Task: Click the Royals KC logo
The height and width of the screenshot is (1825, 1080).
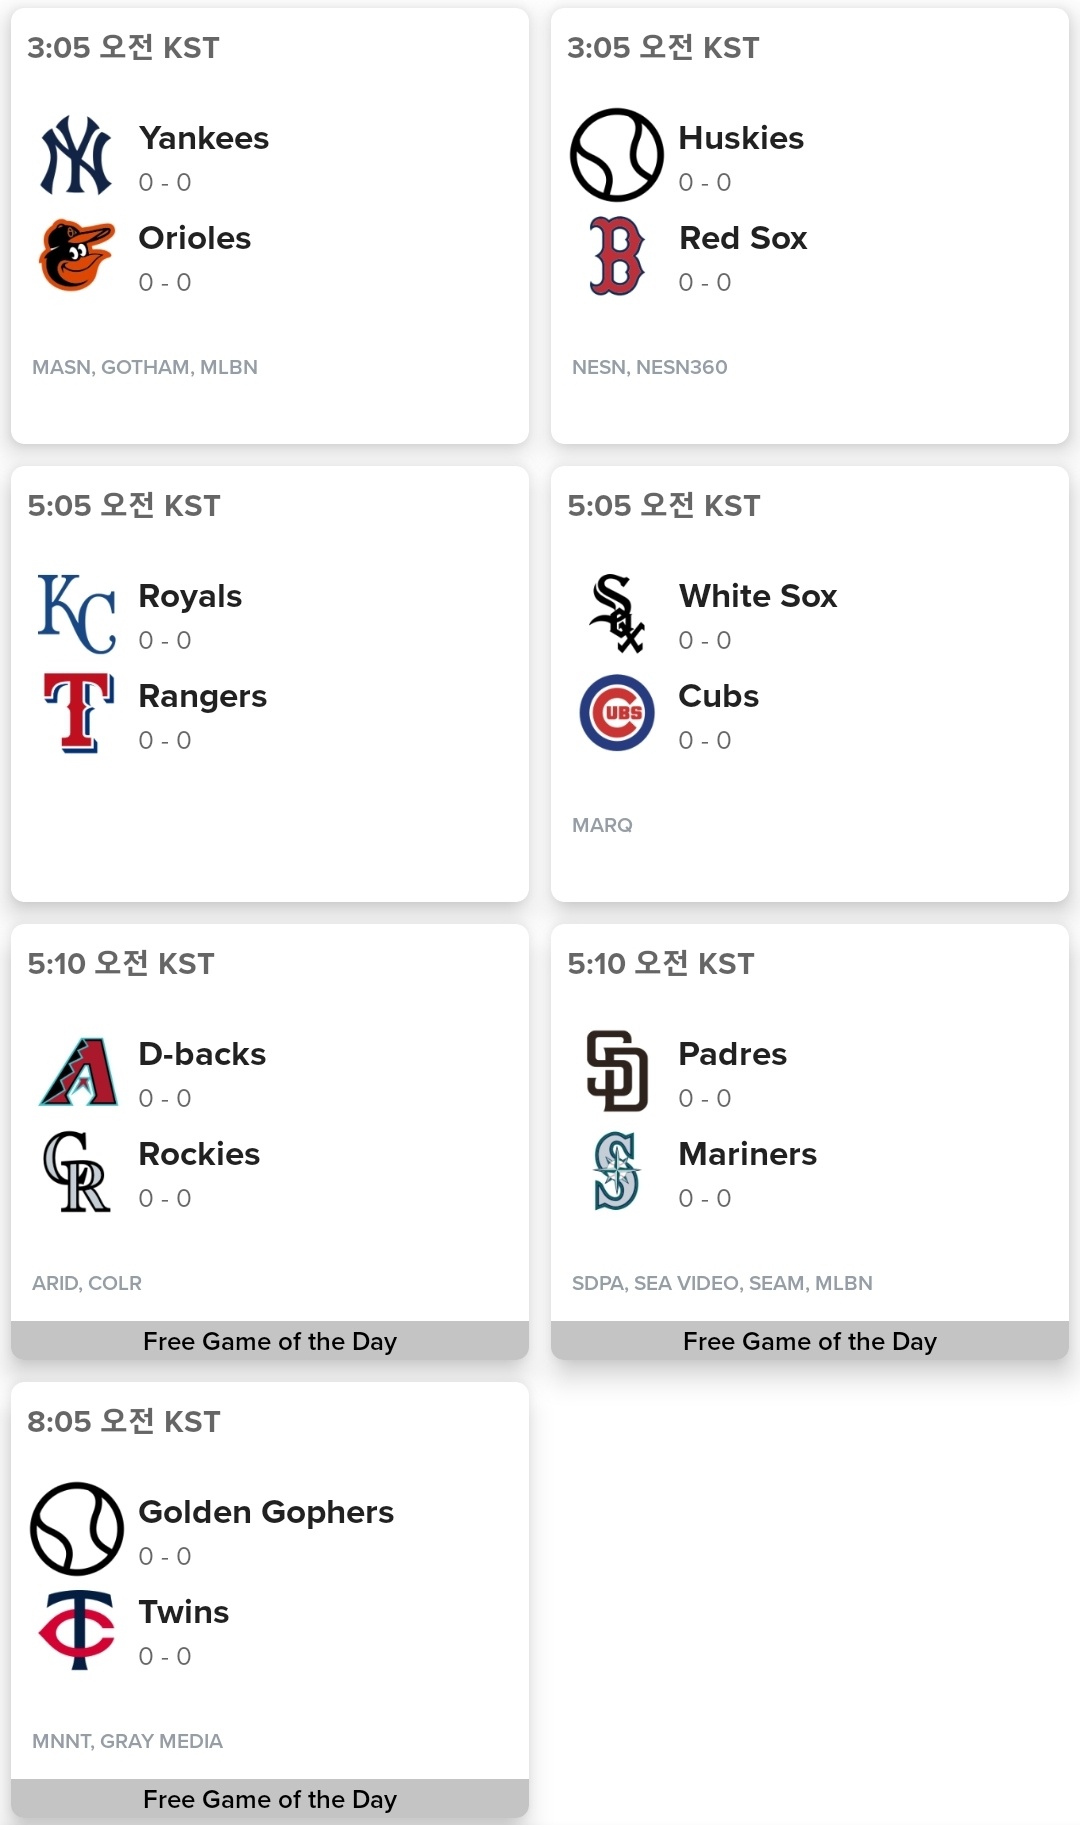Action: pyautogui.click(x=76, y=613)
